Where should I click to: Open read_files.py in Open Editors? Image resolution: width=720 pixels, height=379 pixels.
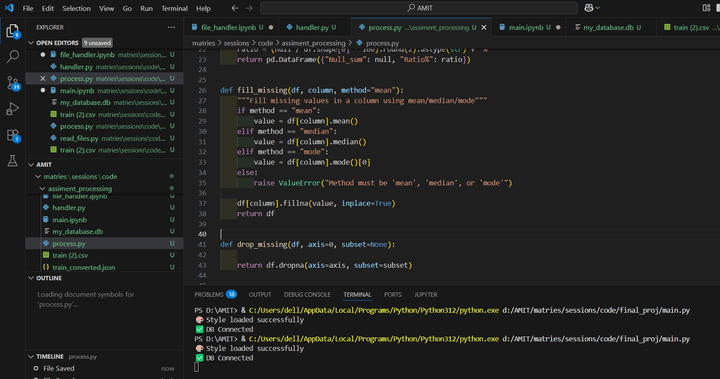pos(104,138)
